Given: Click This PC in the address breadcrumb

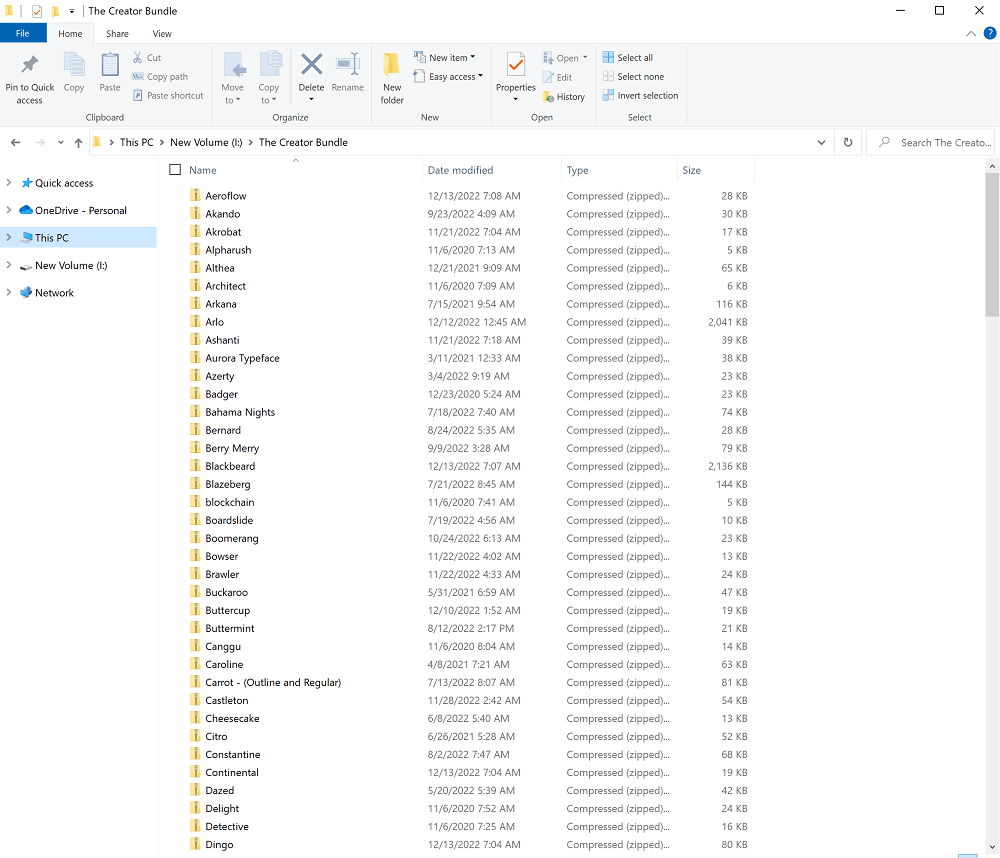Looking at the screenshot, I should [x=136, y=142].
